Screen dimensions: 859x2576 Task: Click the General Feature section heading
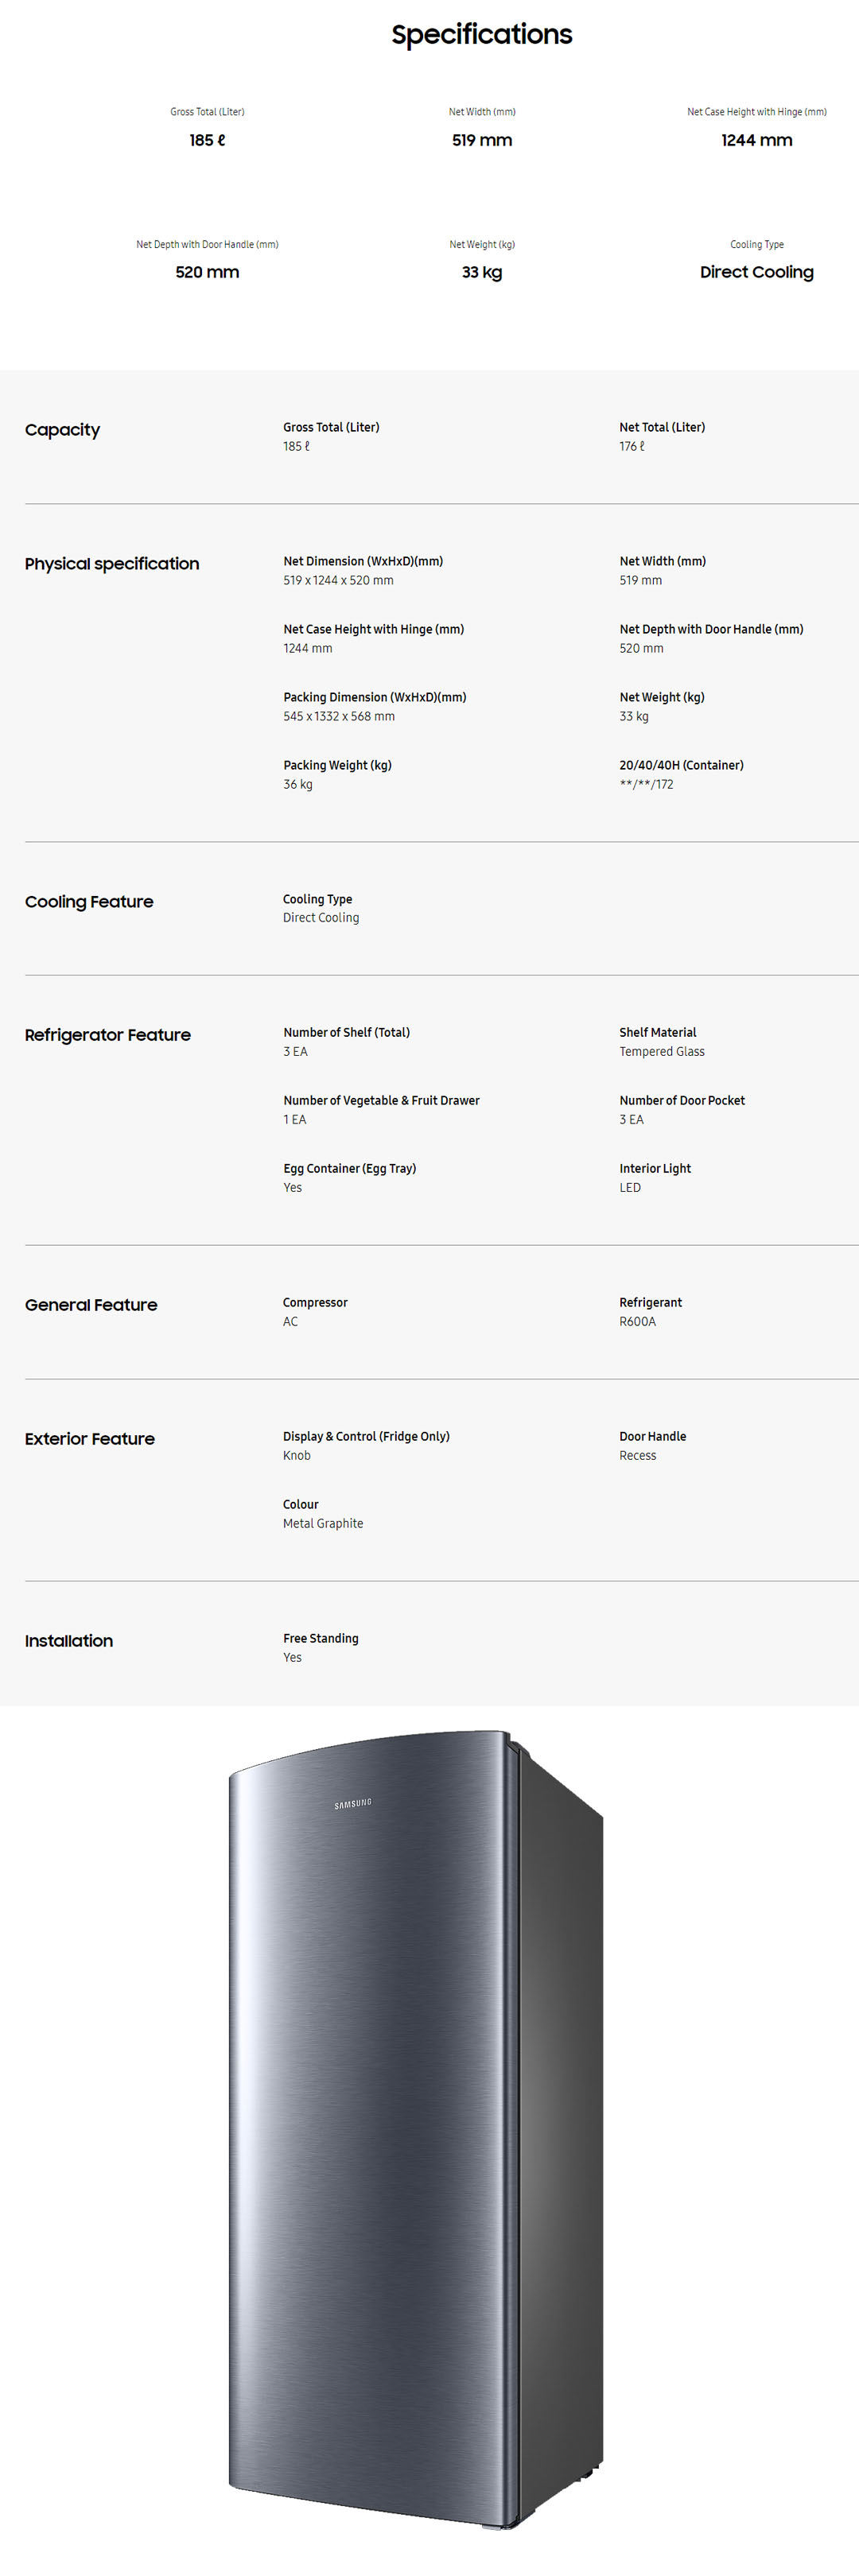point(91,1305)
